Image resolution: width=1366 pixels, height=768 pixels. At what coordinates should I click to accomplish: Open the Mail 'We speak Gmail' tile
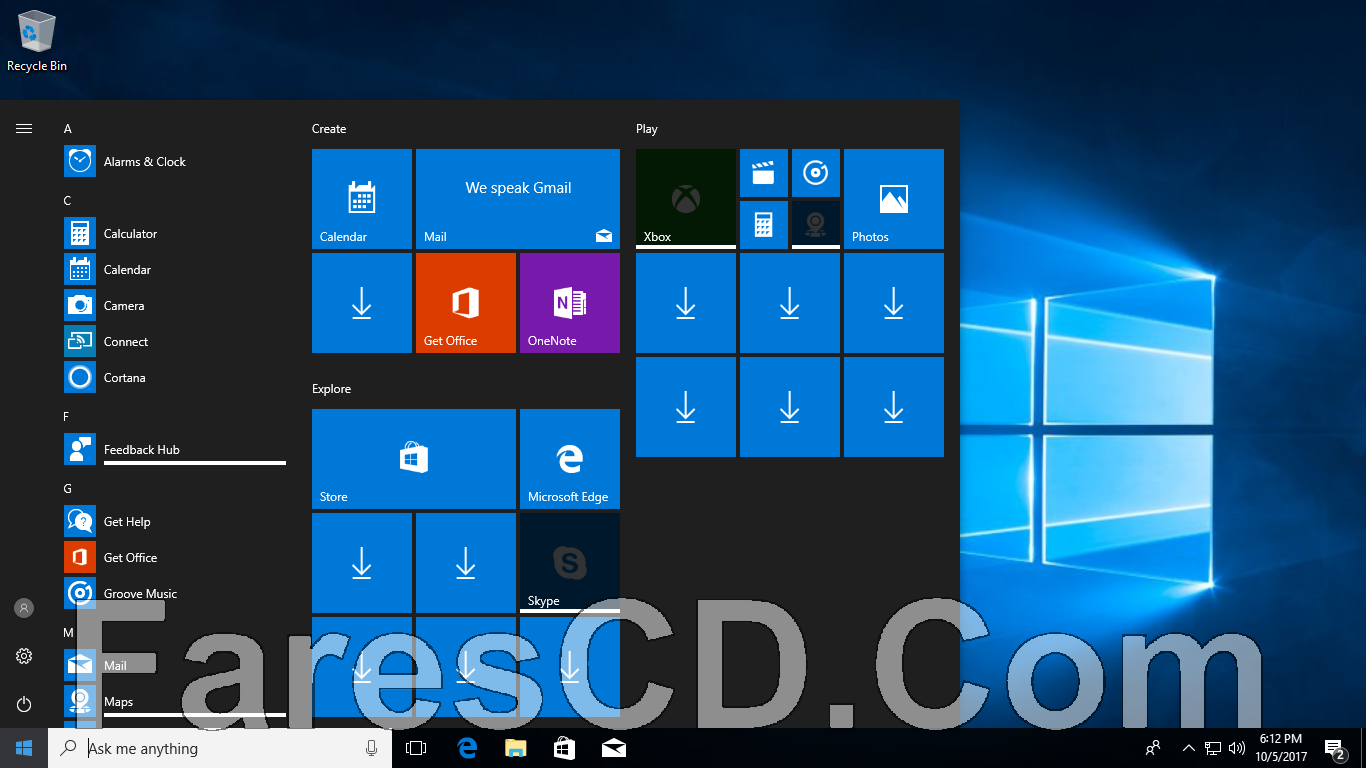coord(518,199)
